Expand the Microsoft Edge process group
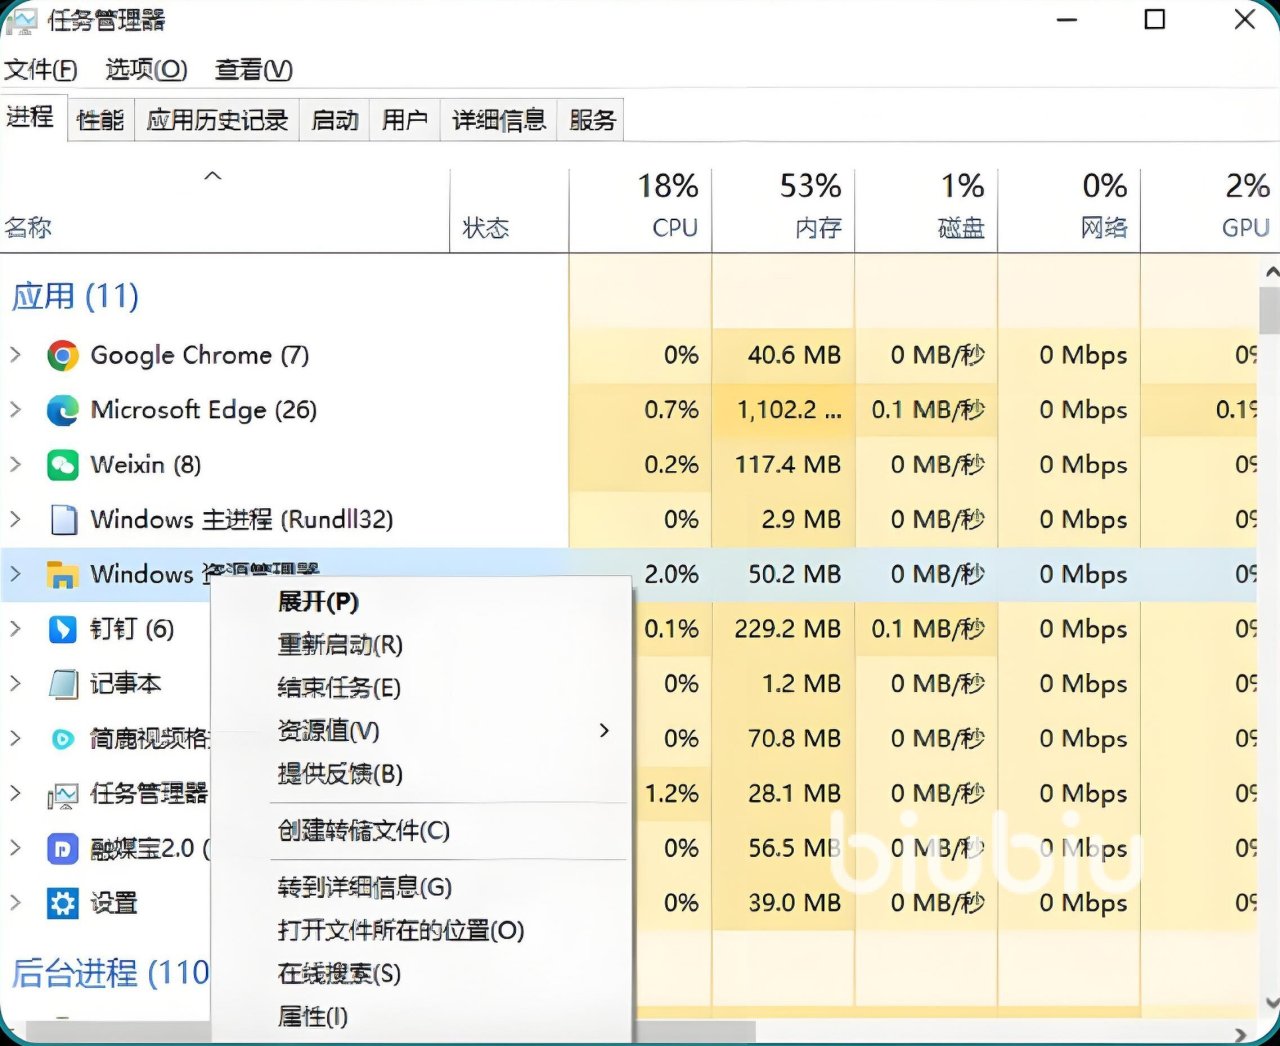Screen dimensions: 1280x1046 (15, 410)
